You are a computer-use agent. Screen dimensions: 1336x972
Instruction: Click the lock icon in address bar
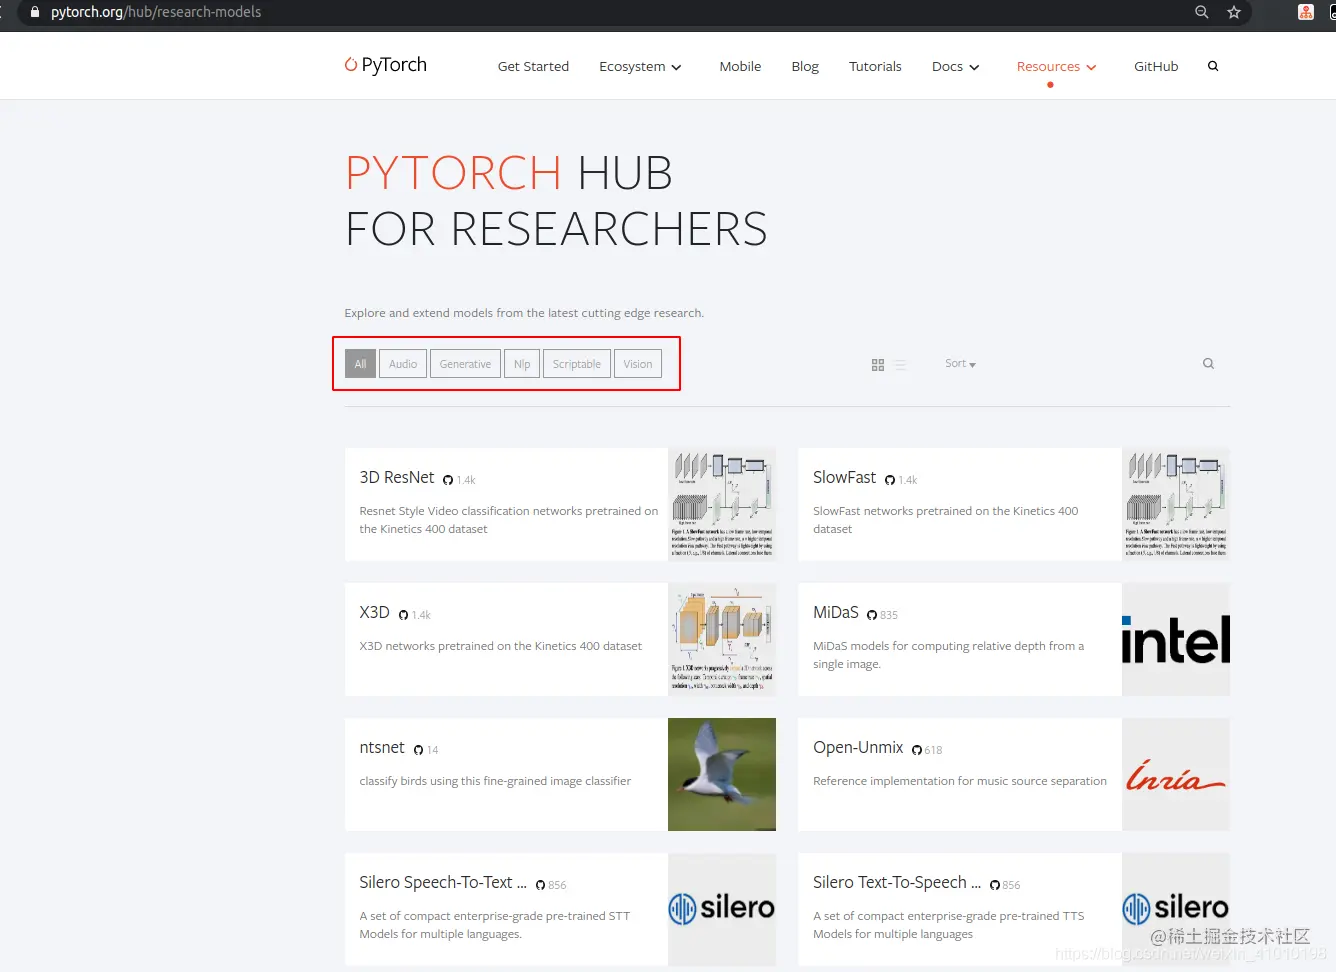35,12
